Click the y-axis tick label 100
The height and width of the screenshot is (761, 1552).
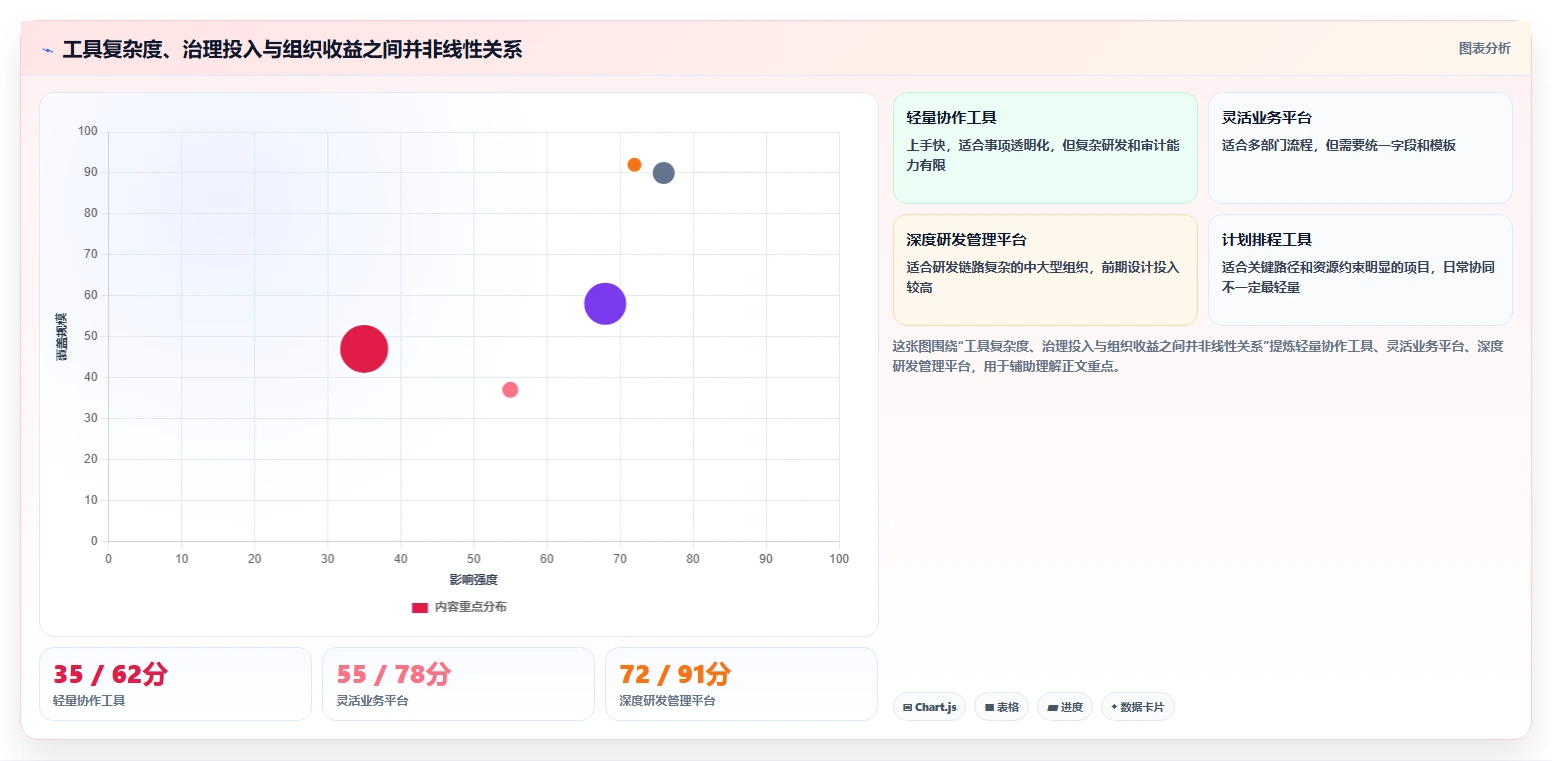(x=88, y=131)
